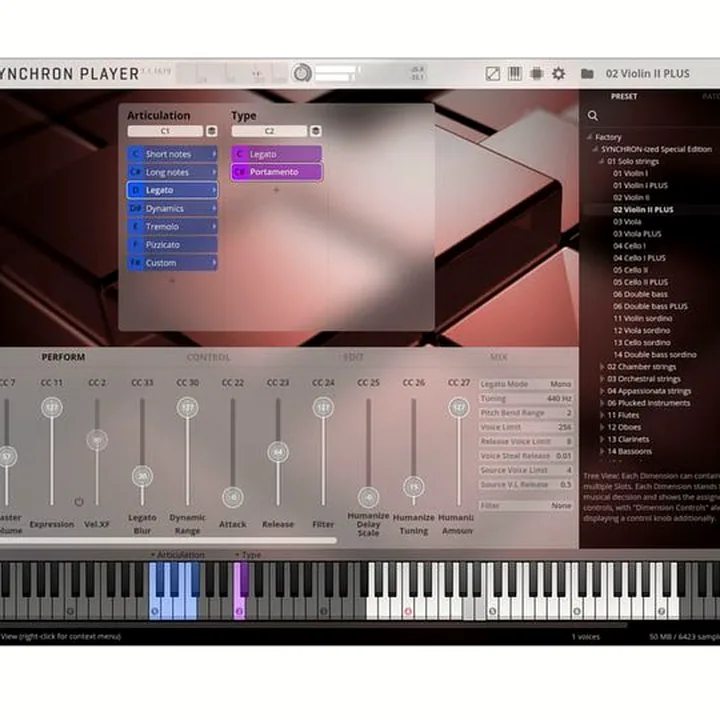Open the engine chip icon settings
Screen dimensions: 720x720
[x=536, y=73]
